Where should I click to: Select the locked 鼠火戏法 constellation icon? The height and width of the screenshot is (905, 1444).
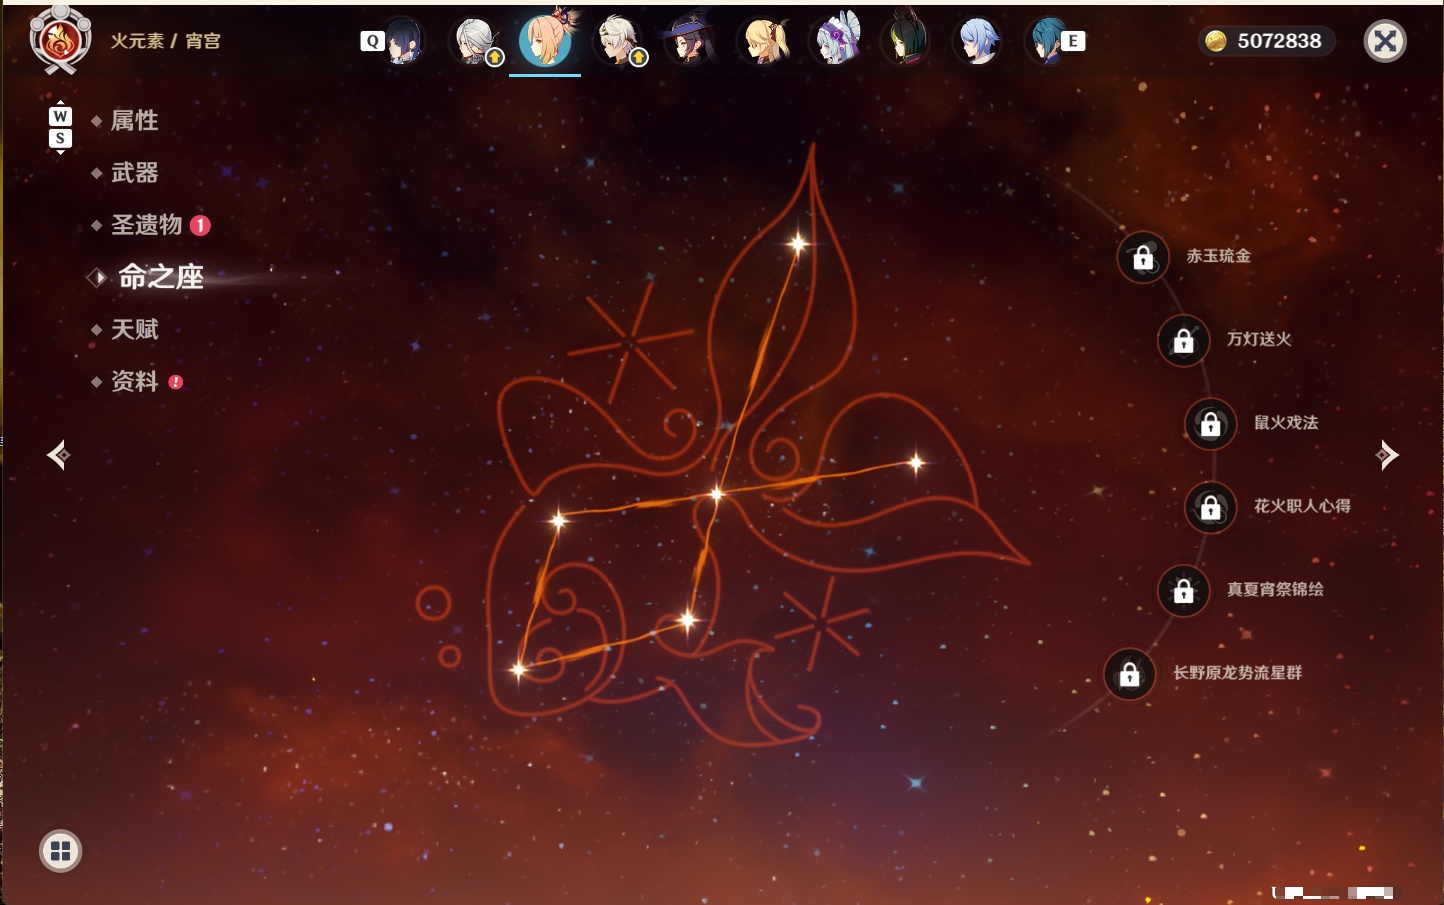(1211, 423)
